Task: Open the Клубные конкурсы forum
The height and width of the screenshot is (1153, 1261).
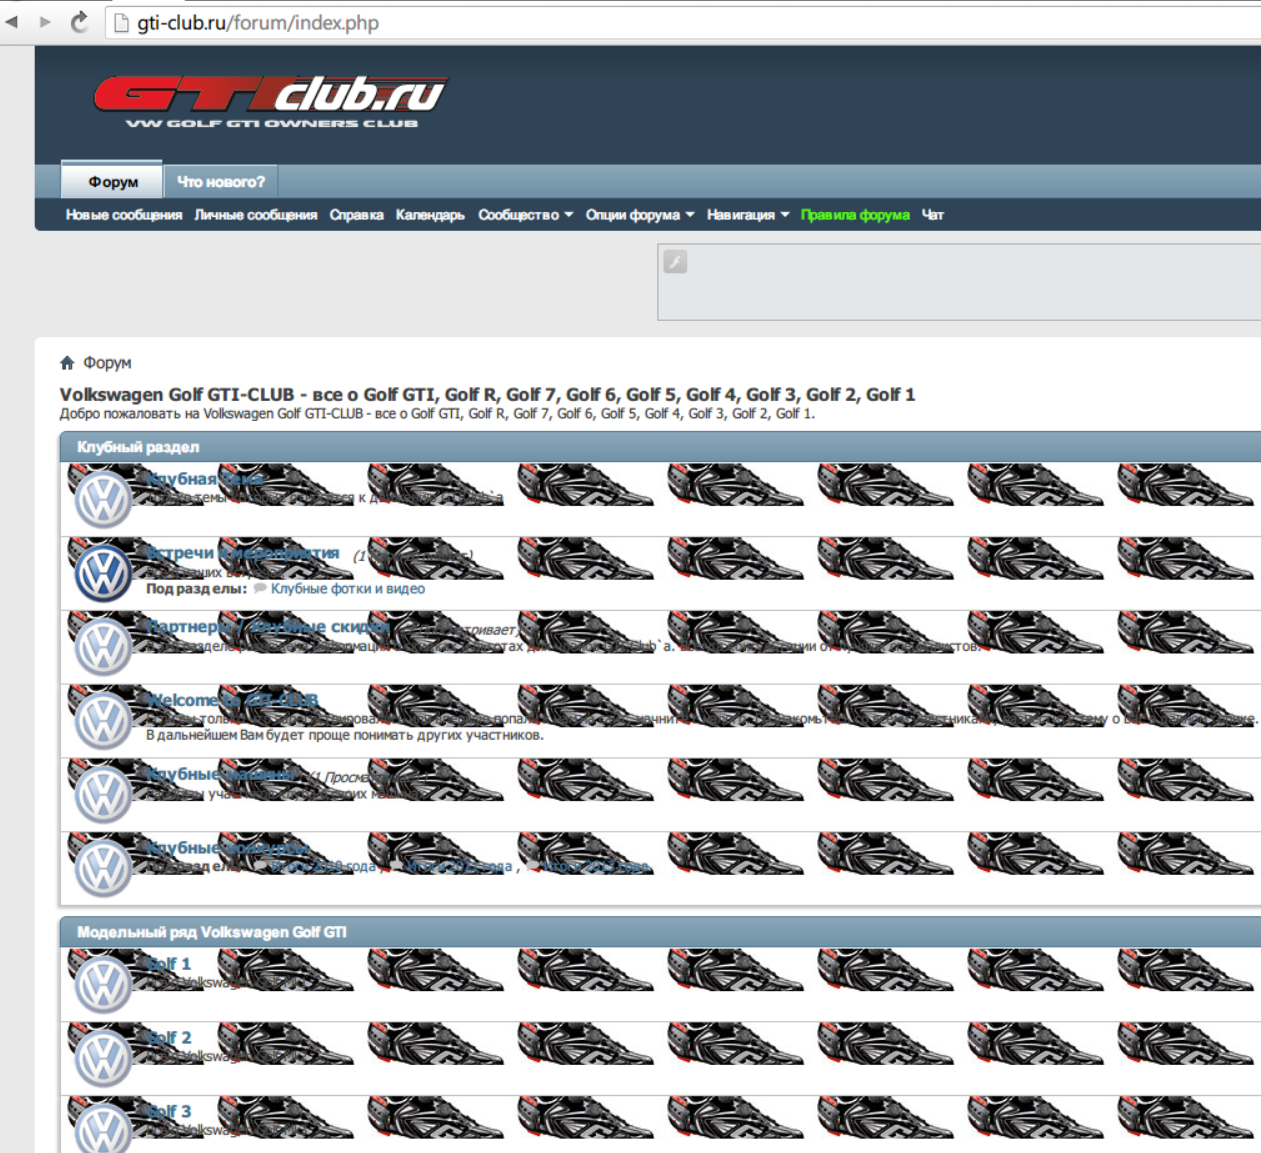Action: (x=226, y=848)
